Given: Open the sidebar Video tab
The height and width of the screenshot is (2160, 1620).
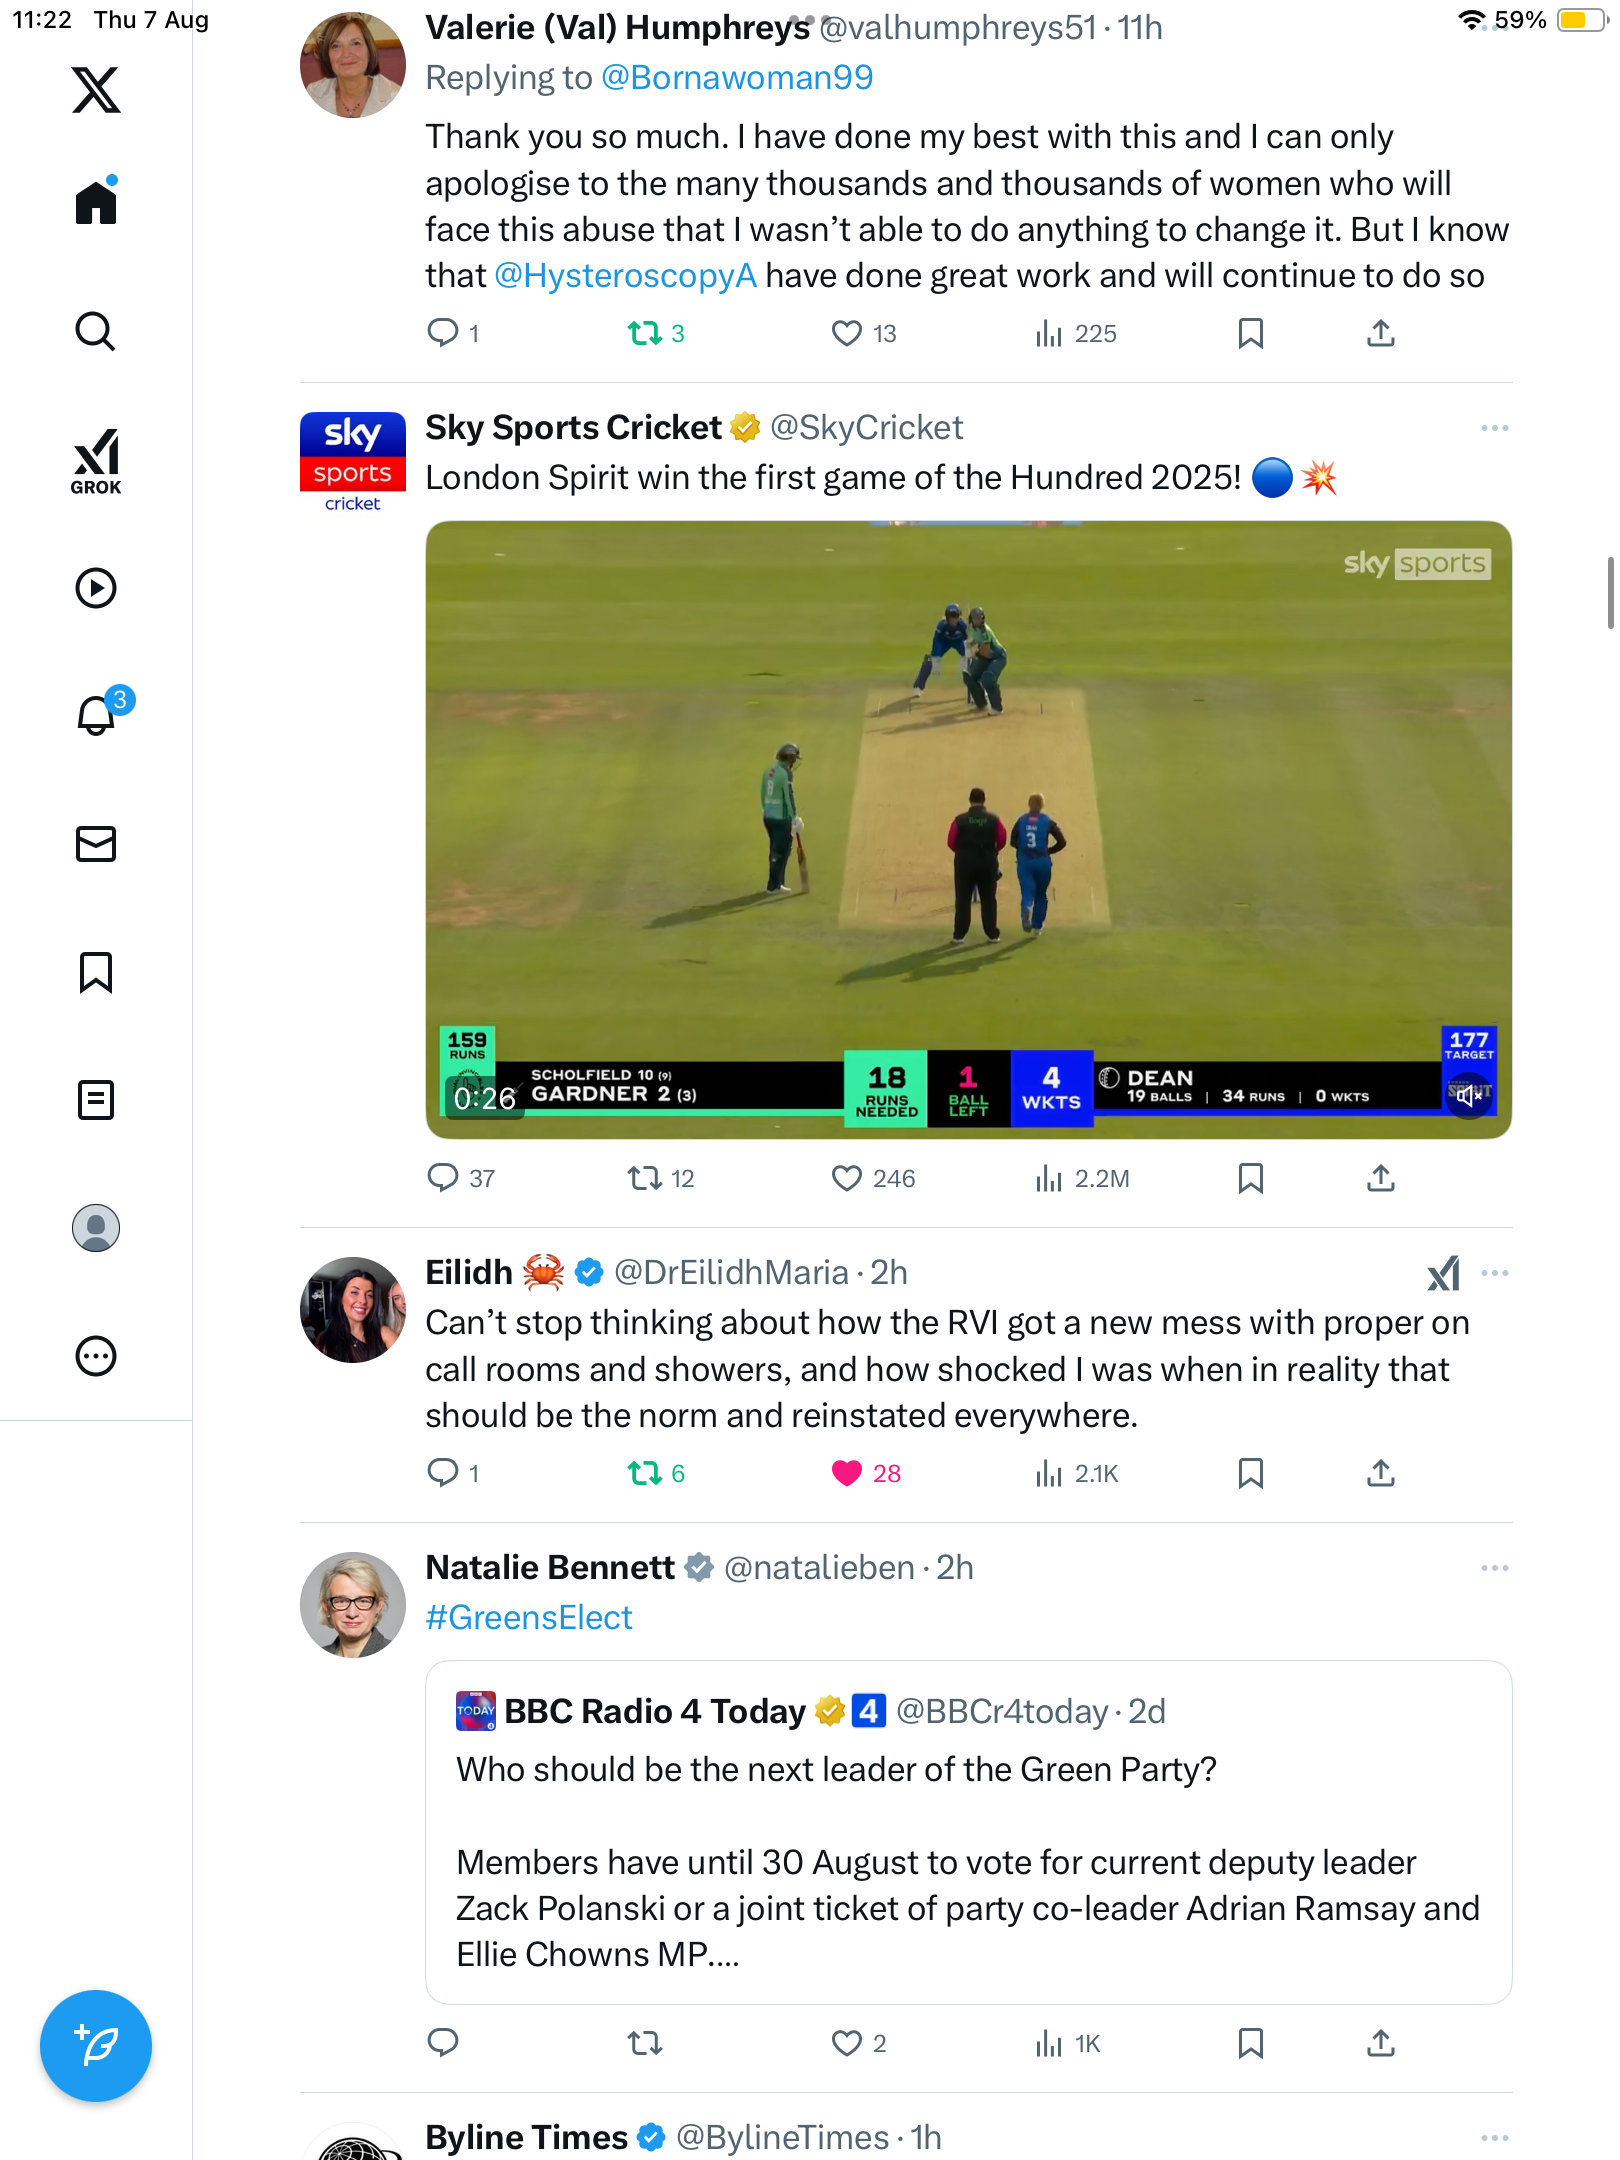Looking at the screenshot, I should click(x=96, y=588).
